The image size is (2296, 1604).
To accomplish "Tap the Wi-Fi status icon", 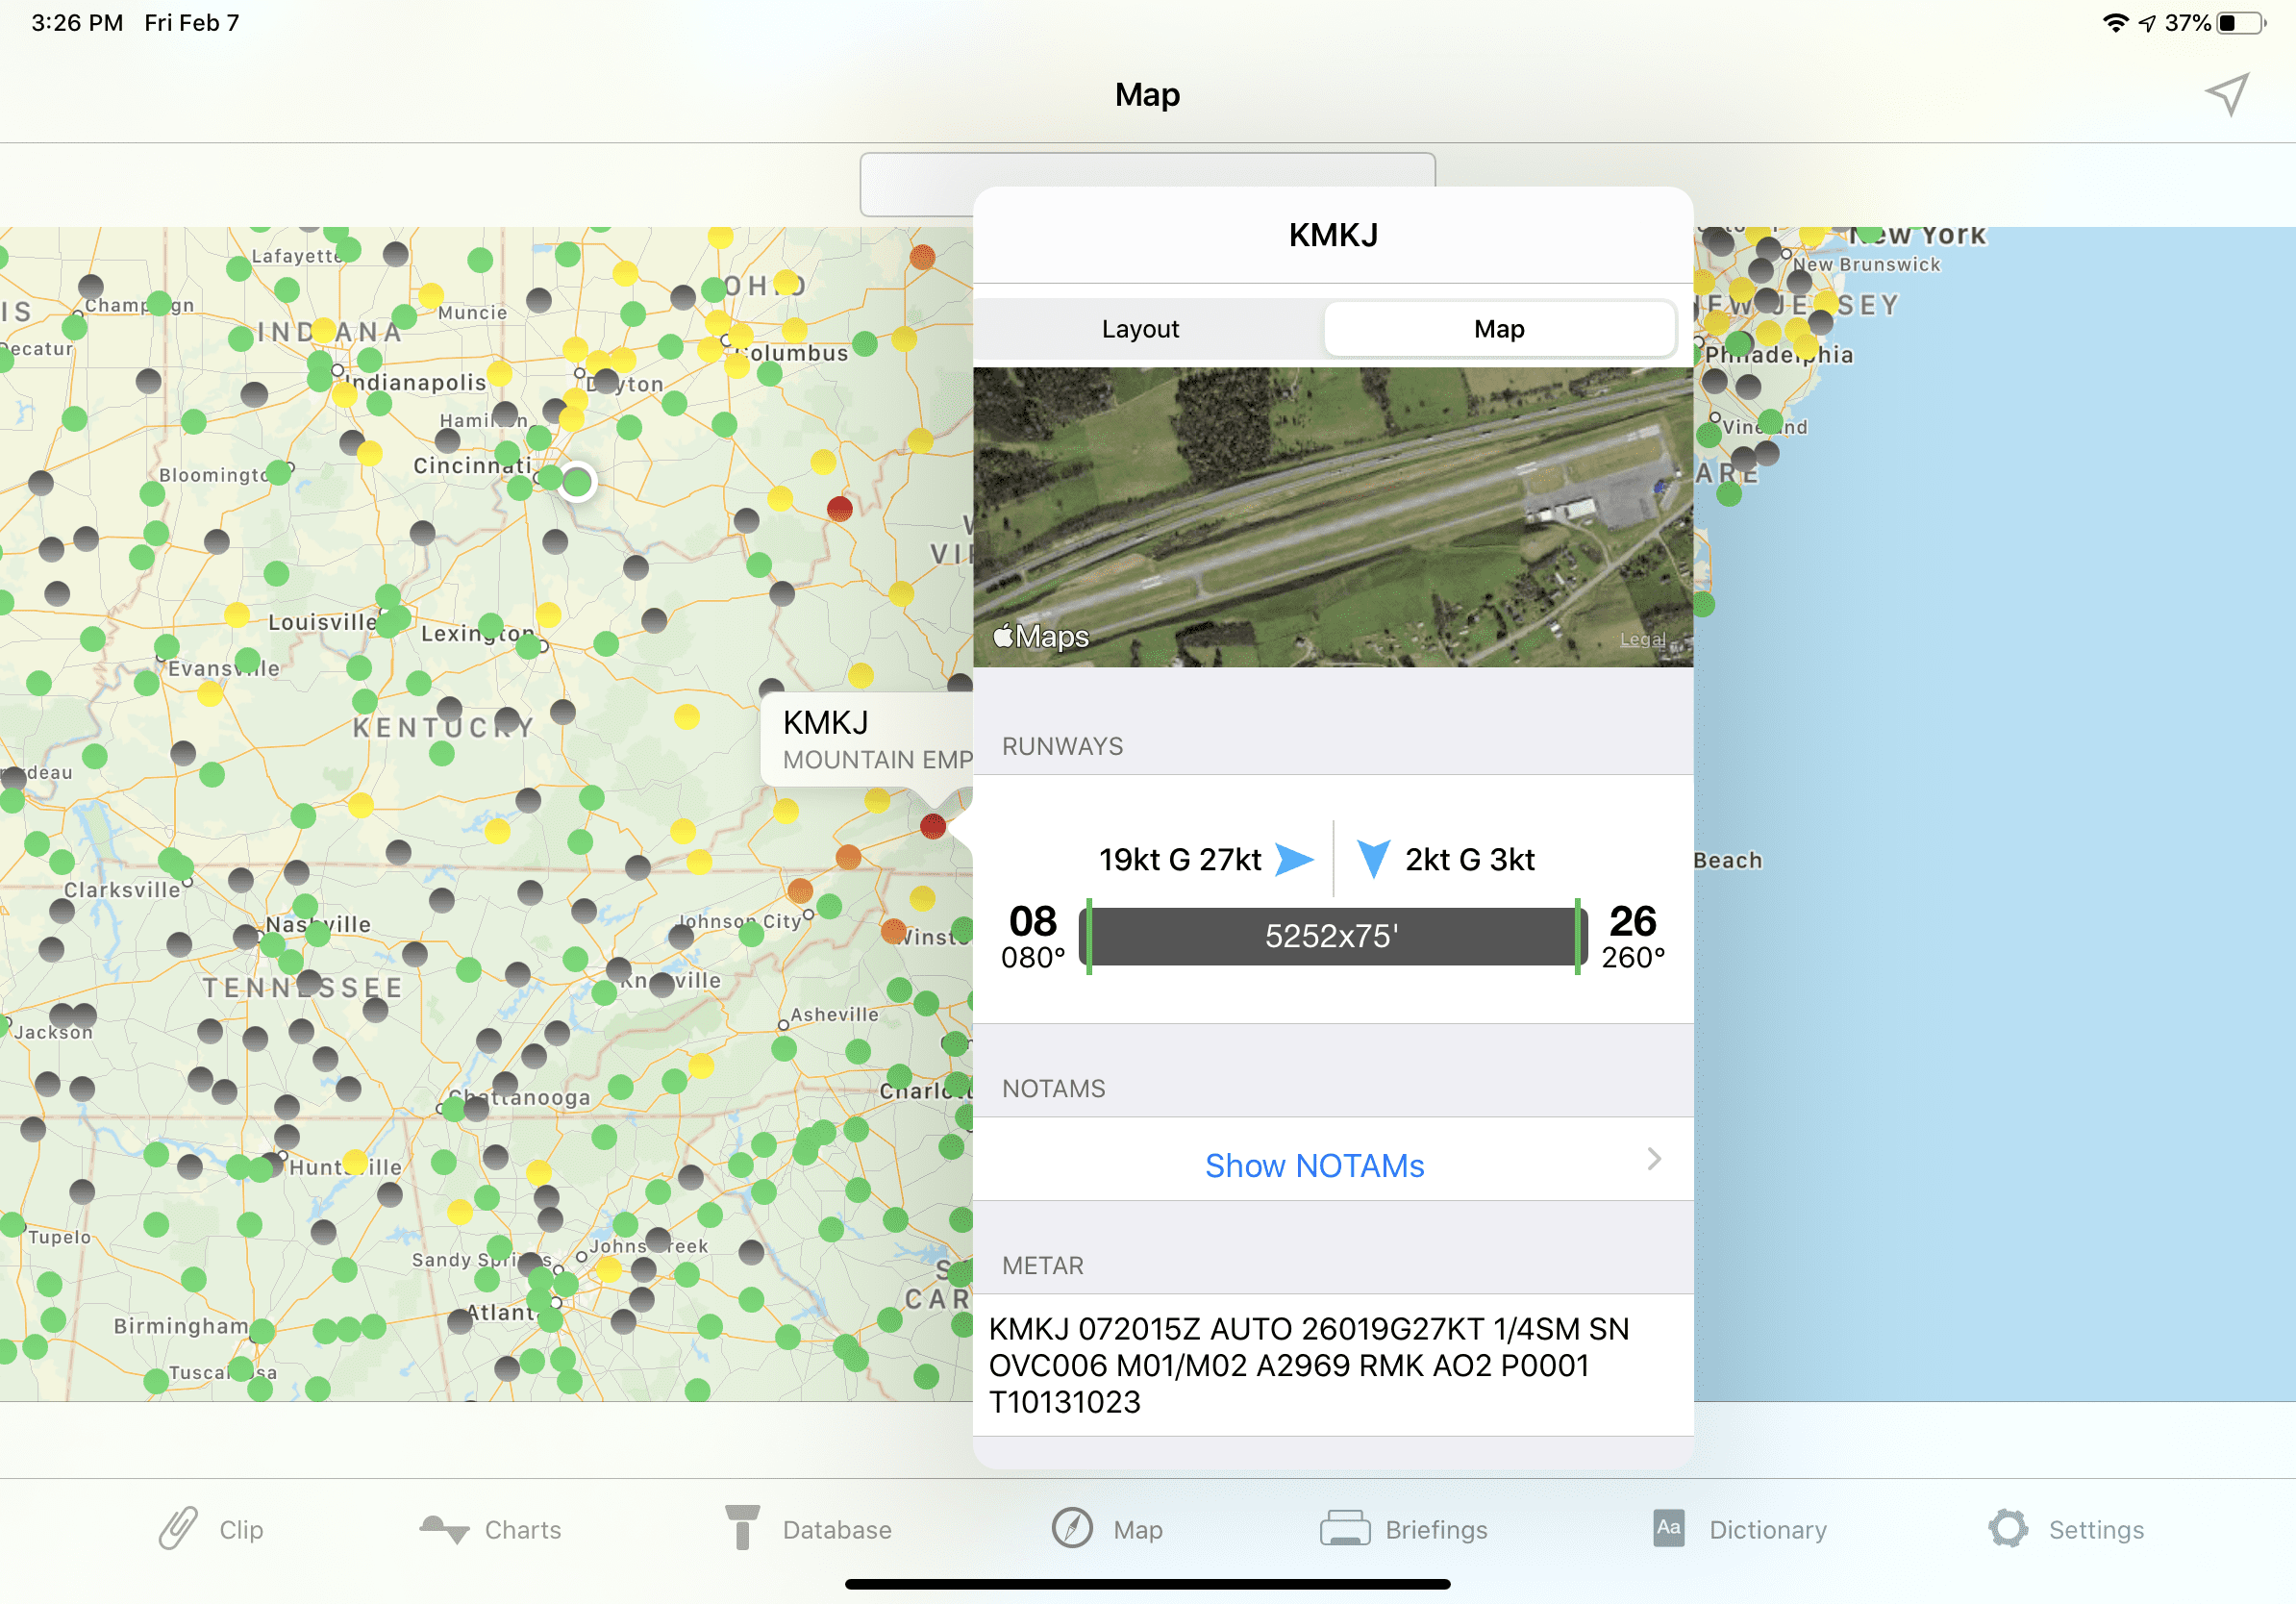I will (x=2115, y=23).
